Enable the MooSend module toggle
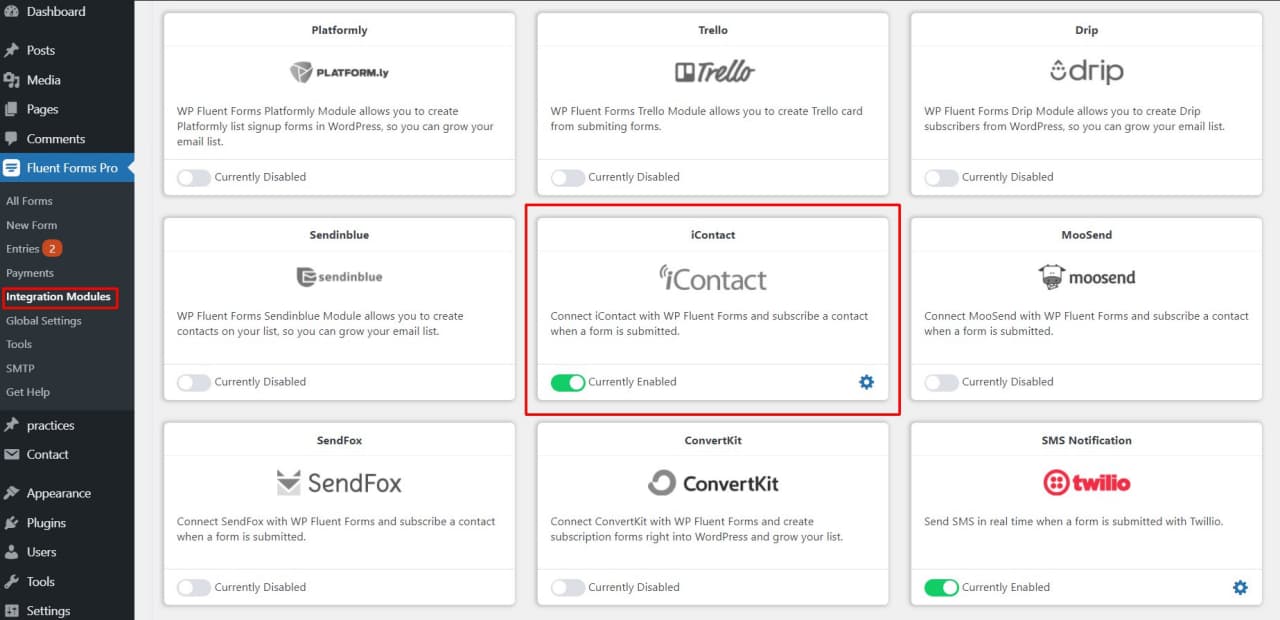Viewport: 1280px width, 620px height. (941, 382)
